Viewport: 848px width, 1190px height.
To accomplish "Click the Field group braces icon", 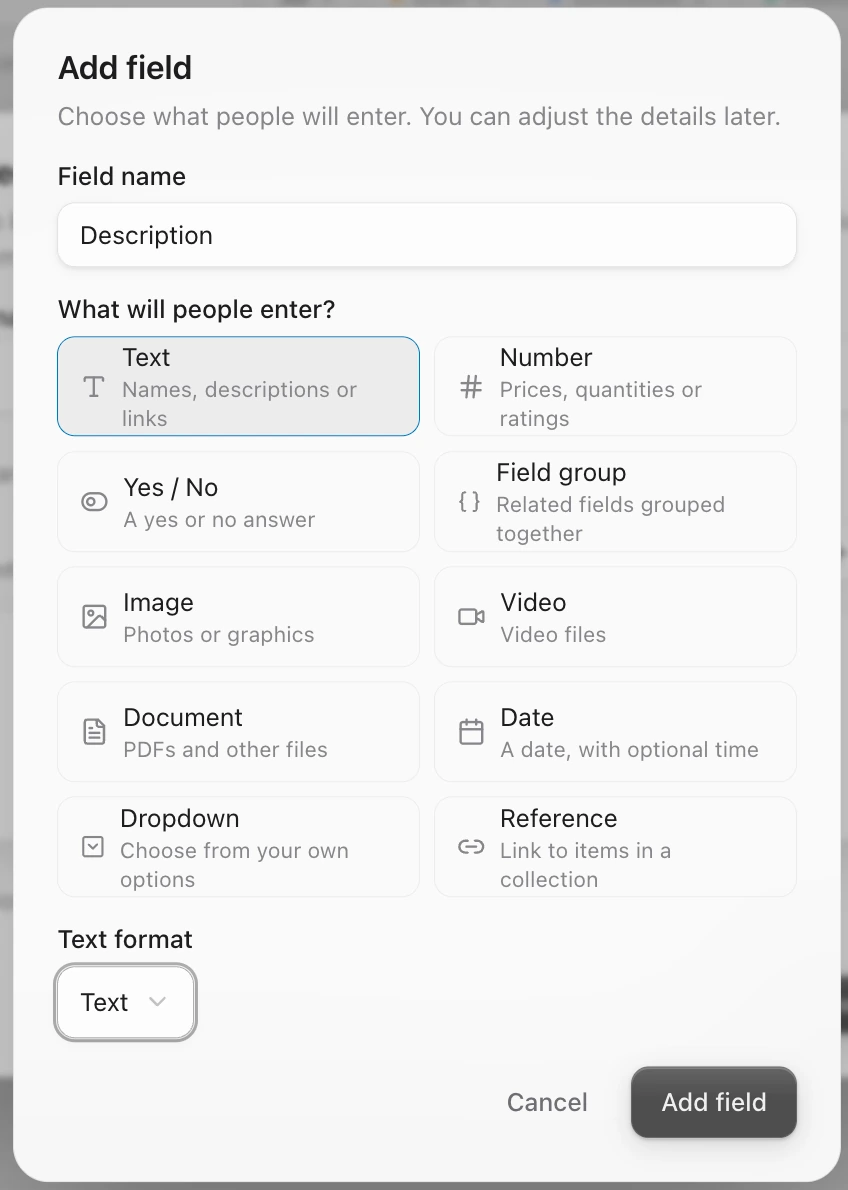I will coord(469,502).
